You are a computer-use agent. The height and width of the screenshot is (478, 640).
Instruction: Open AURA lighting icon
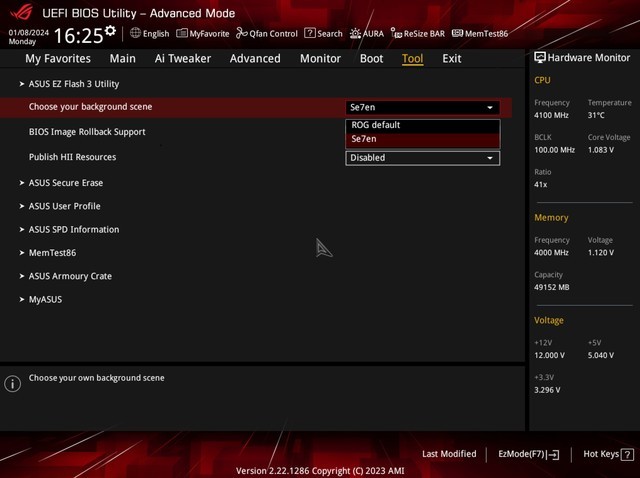355,33
